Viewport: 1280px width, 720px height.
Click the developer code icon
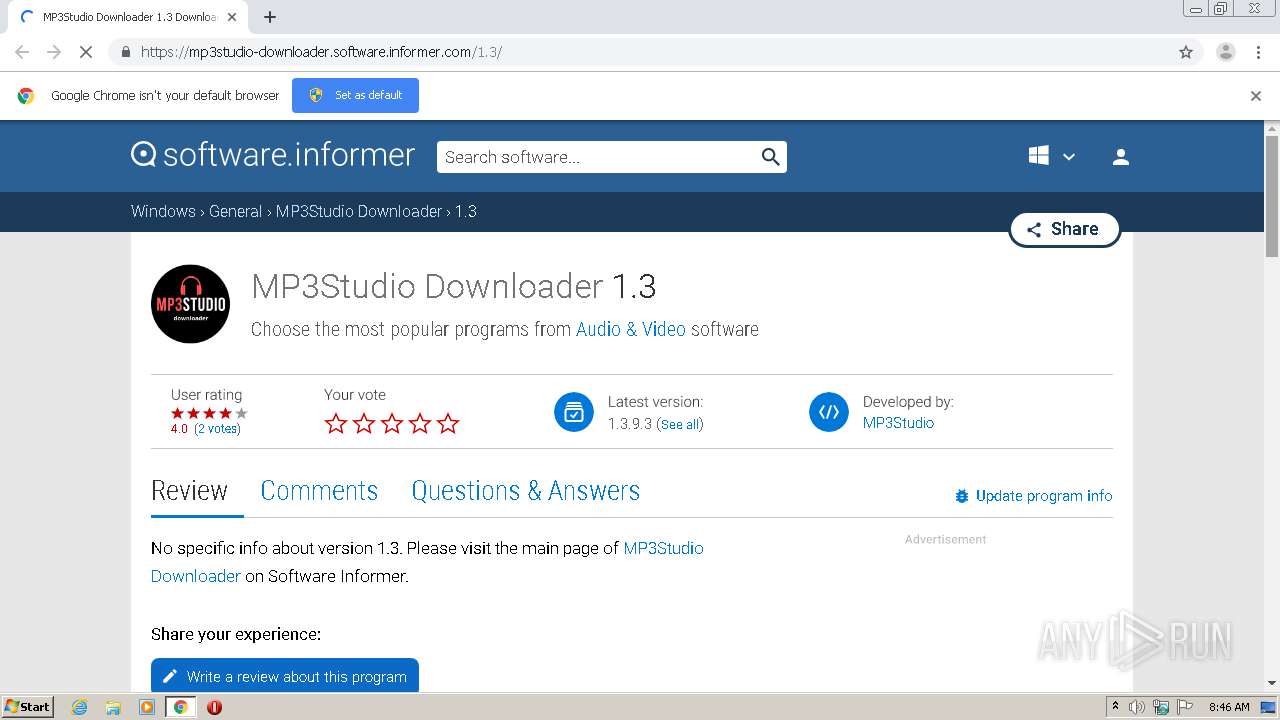pos(829,412)
